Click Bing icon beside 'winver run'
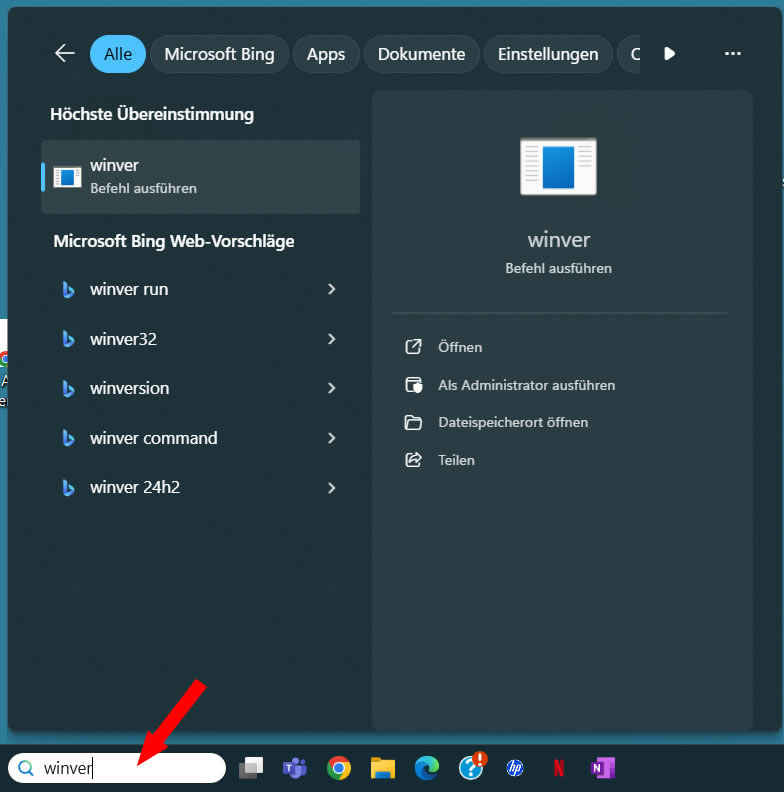 (68, 290)
